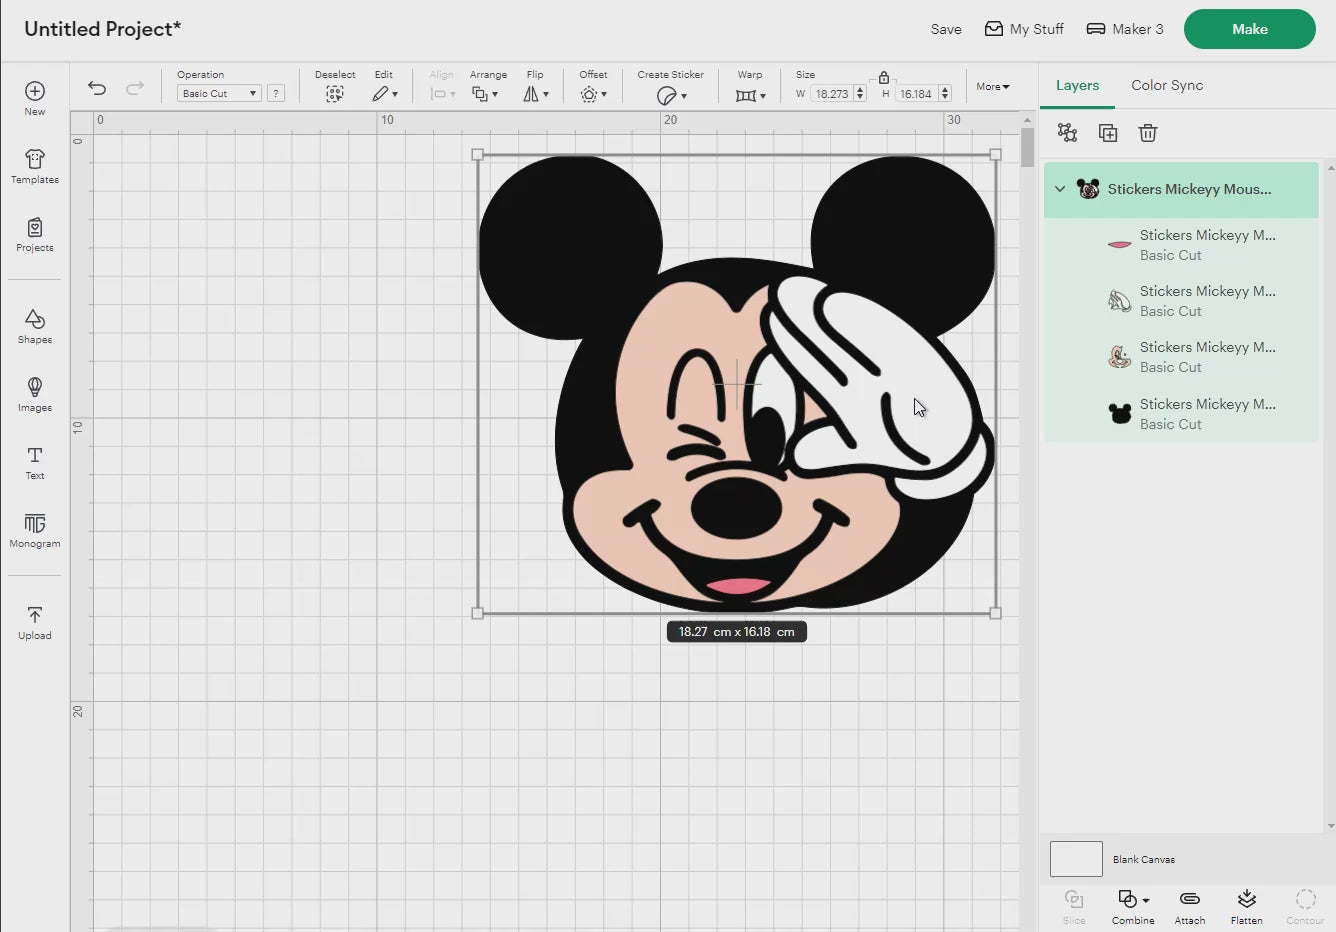
Task: Click the Width size field
Action: [831, 94]
